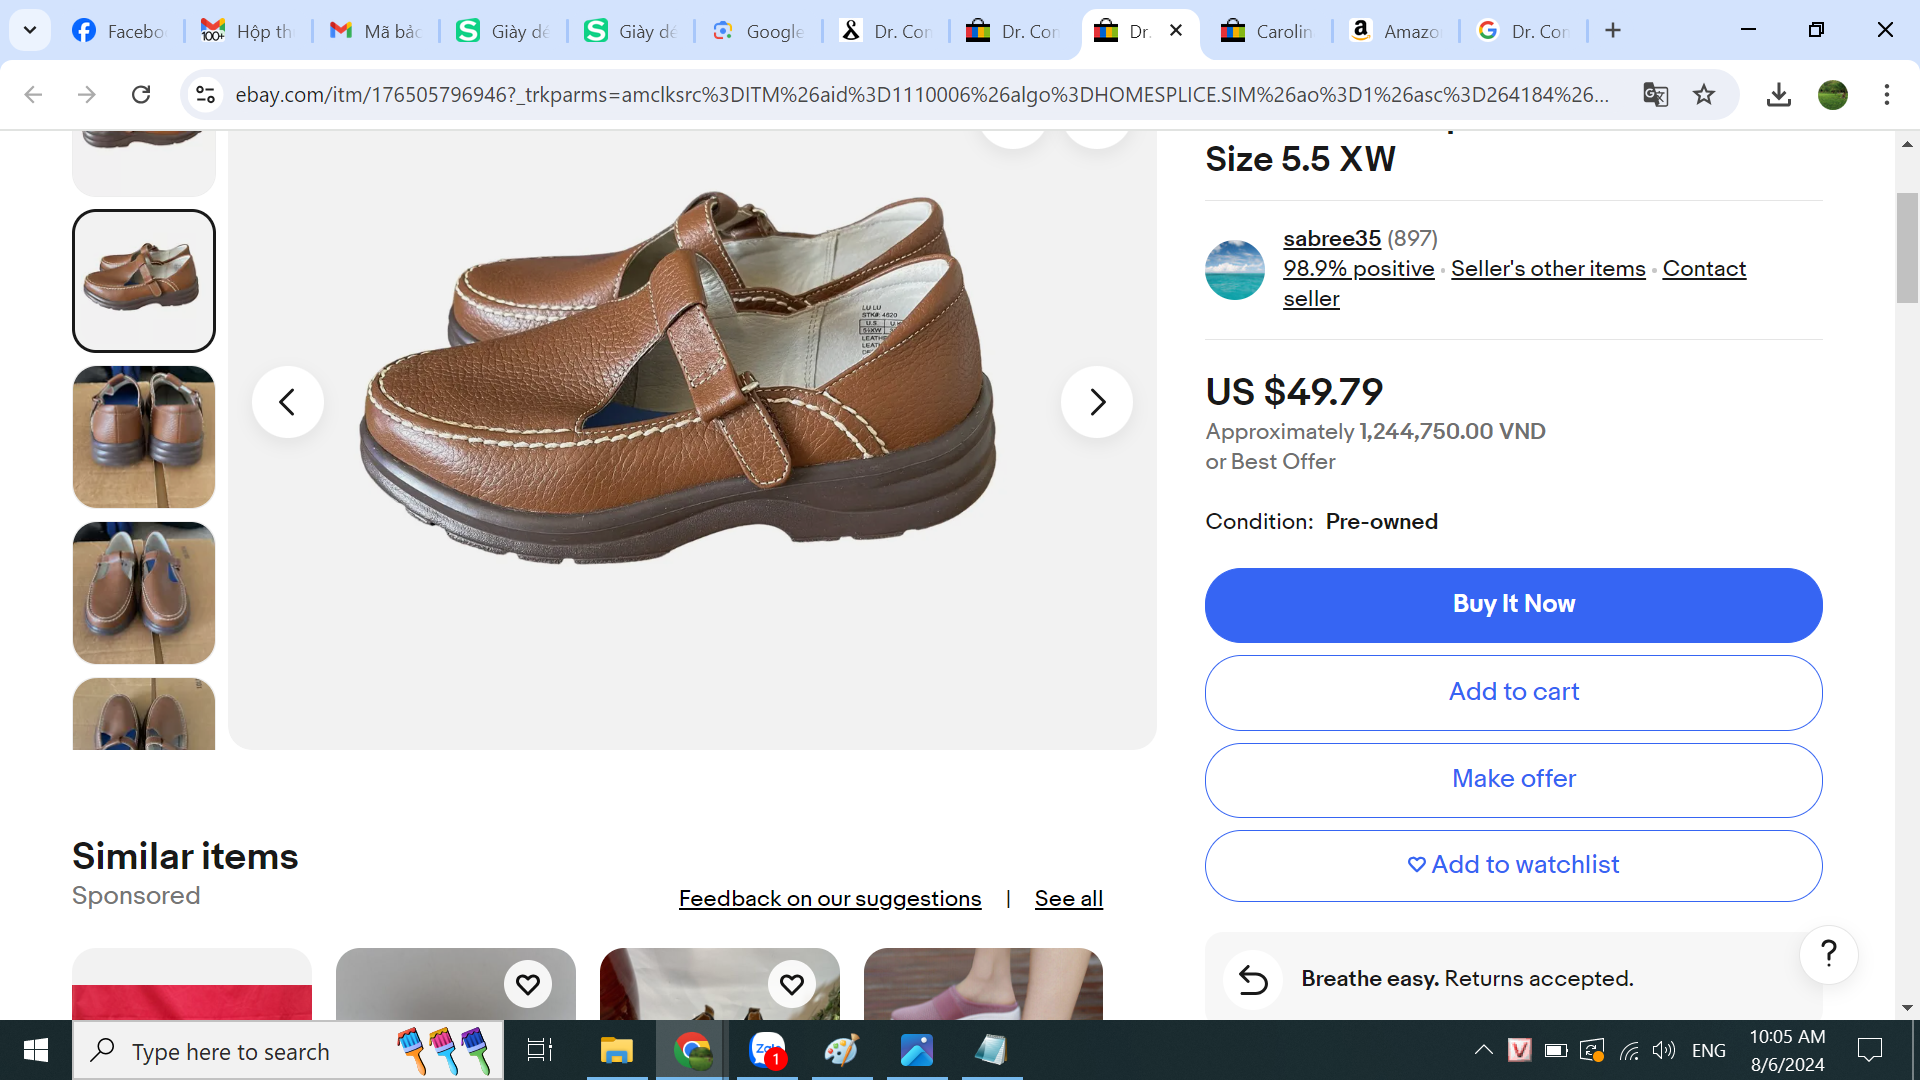Click the previous image arrow on product photo
1920x1080 pixels.
[x=287, y=402]
